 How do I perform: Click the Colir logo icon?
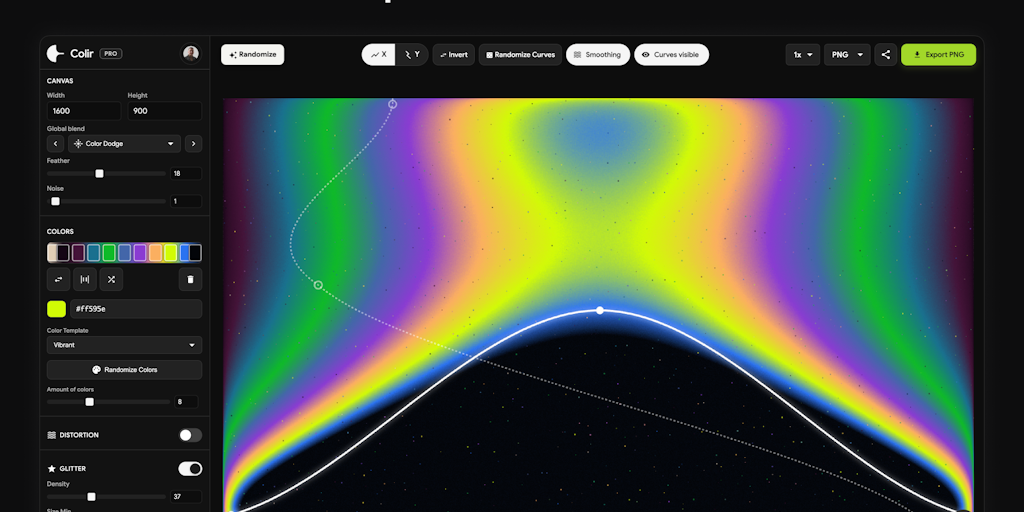[x=55, y=54]
